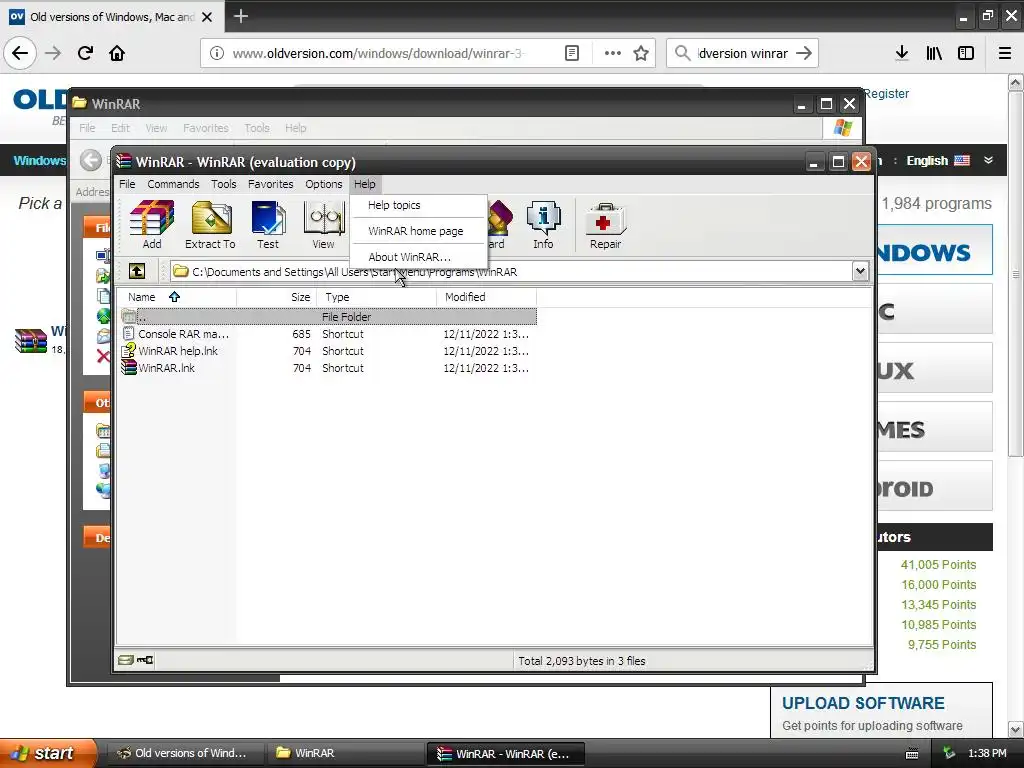Image resolution: width=1024 pixels, height=768 pixels.
Task: Reload the page with Firefox refresh icon
Action: 85,53
